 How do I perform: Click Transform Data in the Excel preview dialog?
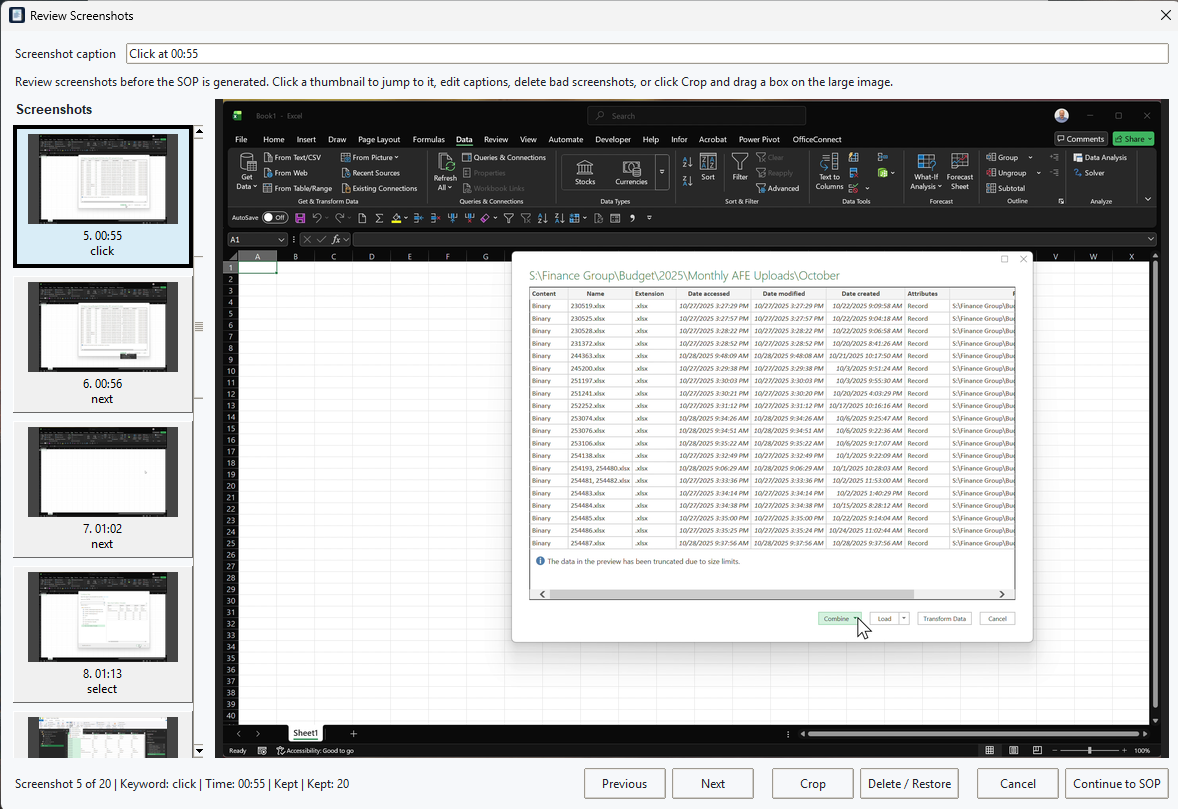tap(944, 619)
